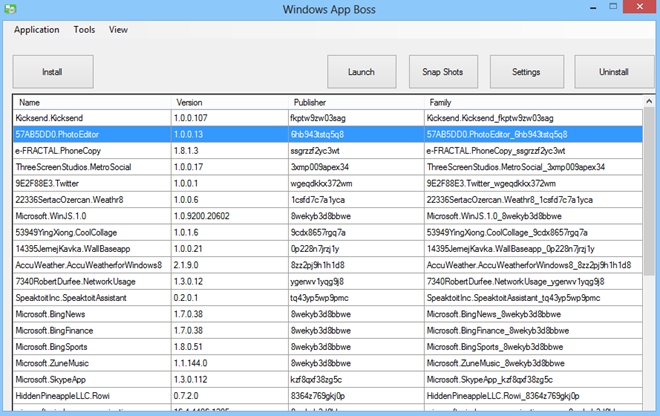The height and width of the screenshot is (416, 660).
Task: Select 14395JernejKavka.WallBaseapp row
Action: 328,249
